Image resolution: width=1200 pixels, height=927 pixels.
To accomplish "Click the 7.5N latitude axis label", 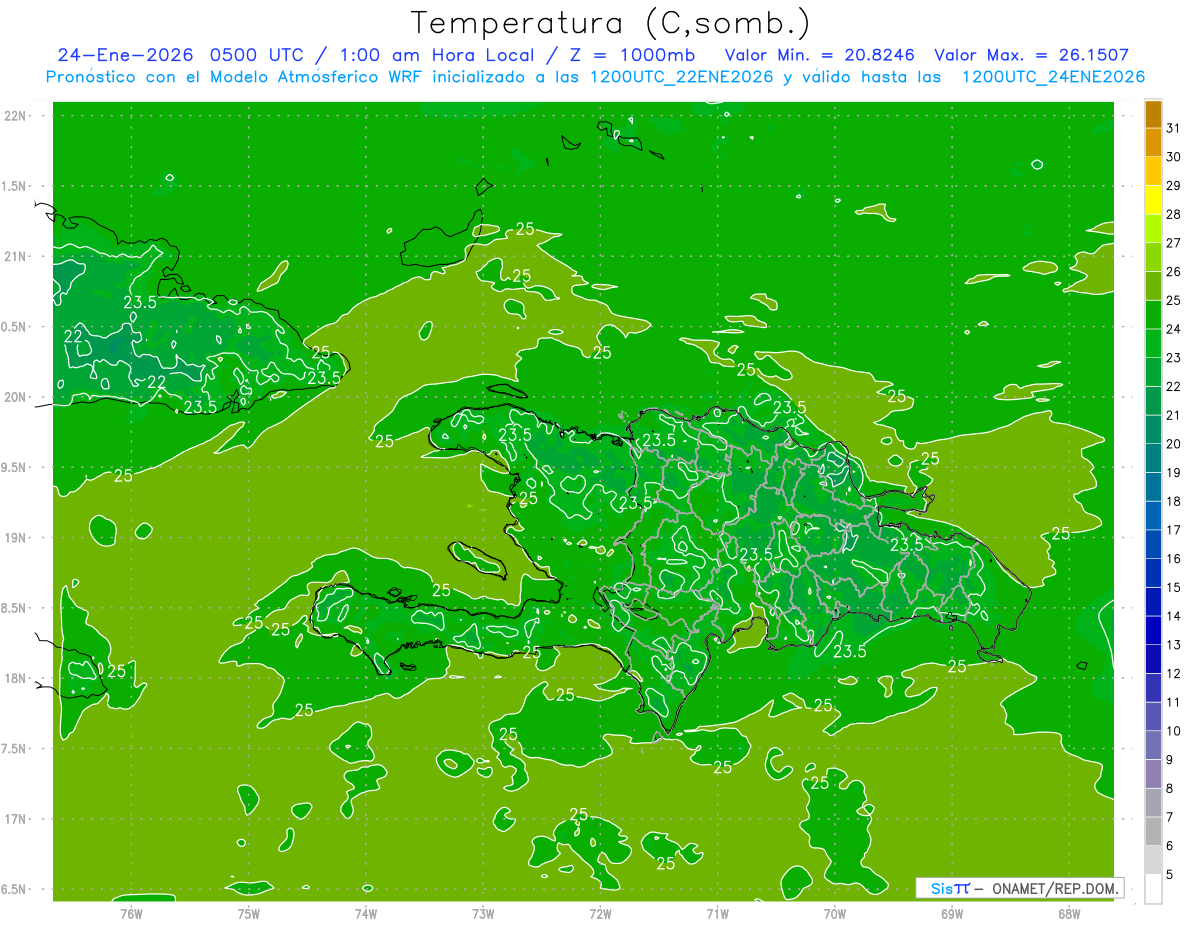I will (x=15, y=749).
